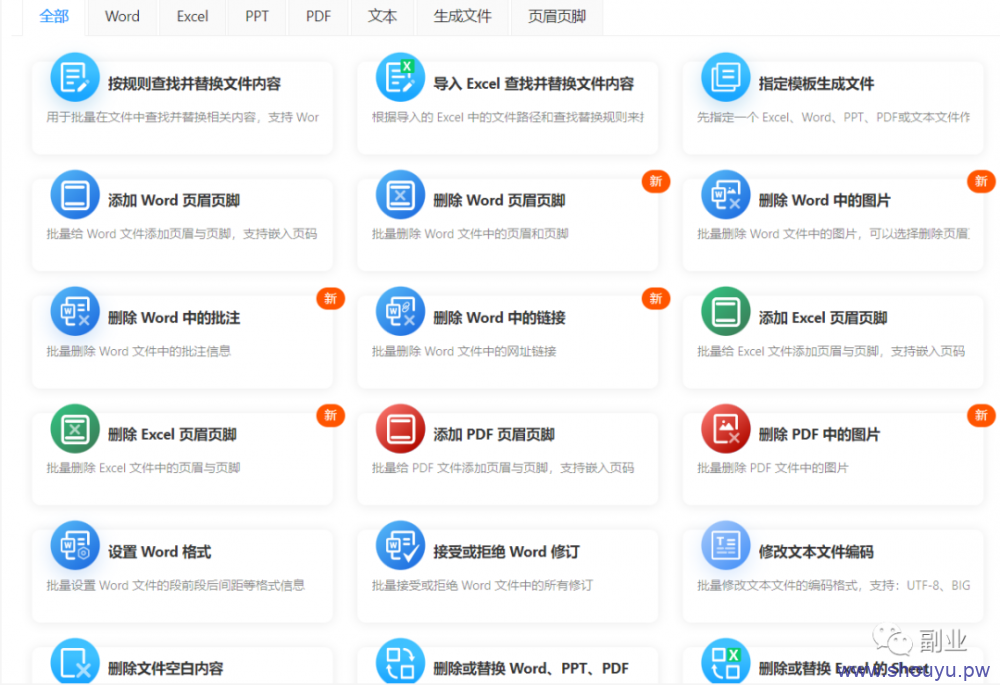This screenshot has width=1000, height=685.
Task: Open the 删除 Word 中的链接 title
Action: coord(499,318)
